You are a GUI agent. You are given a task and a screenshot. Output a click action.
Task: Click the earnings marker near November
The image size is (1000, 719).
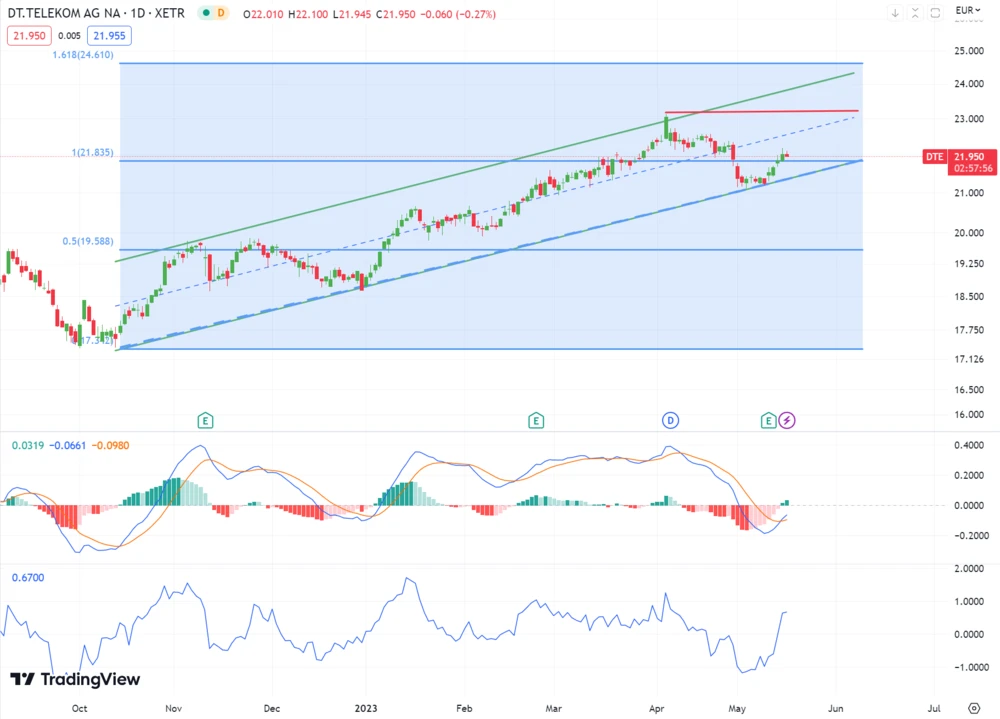pos(205,420)
